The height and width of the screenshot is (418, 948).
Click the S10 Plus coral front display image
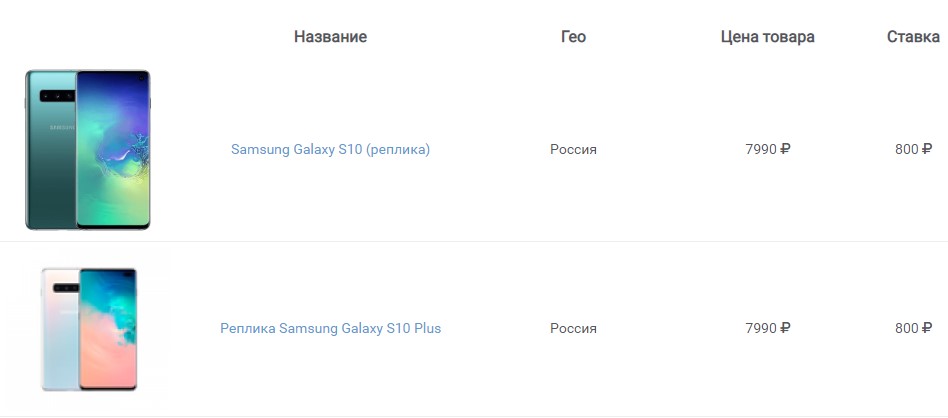click(108, 330)
